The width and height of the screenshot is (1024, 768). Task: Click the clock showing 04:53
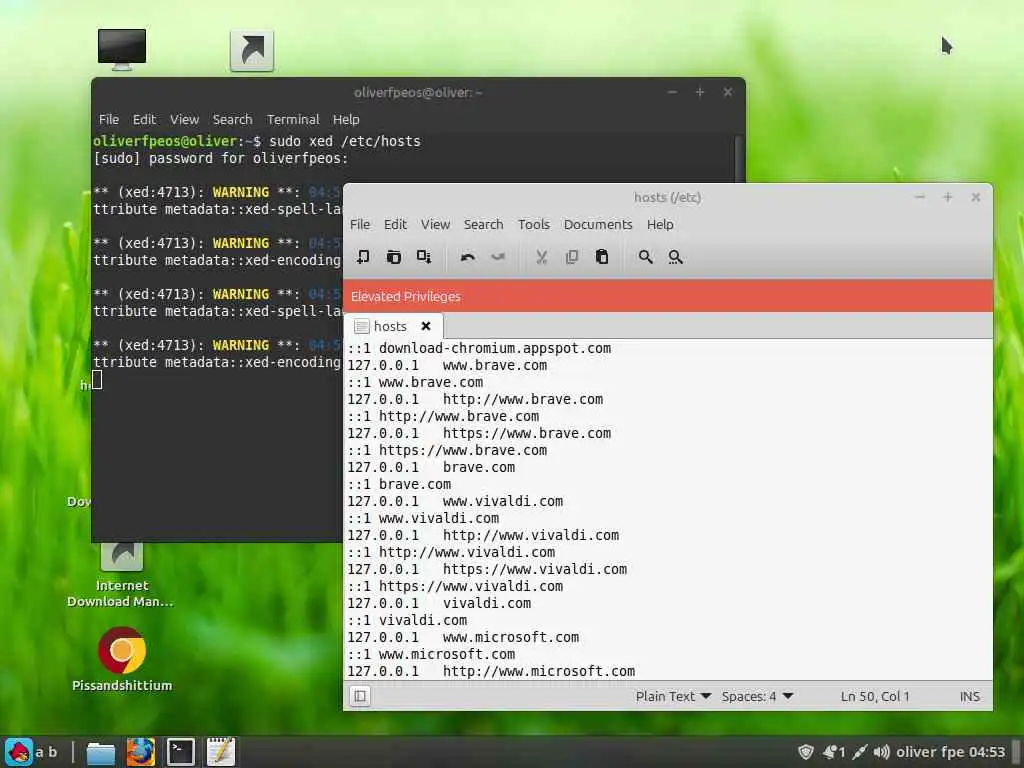click(x=987, y=752)
